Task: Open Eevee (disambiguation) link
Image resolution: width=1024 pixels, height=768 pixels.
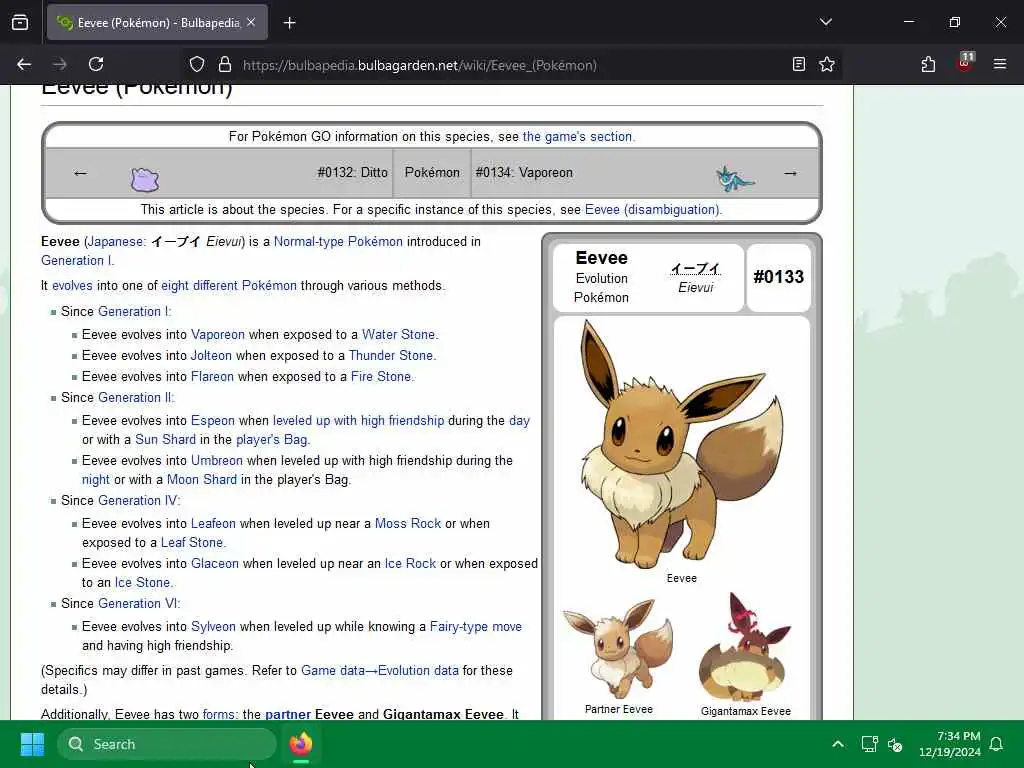Action: coord(652,210)
